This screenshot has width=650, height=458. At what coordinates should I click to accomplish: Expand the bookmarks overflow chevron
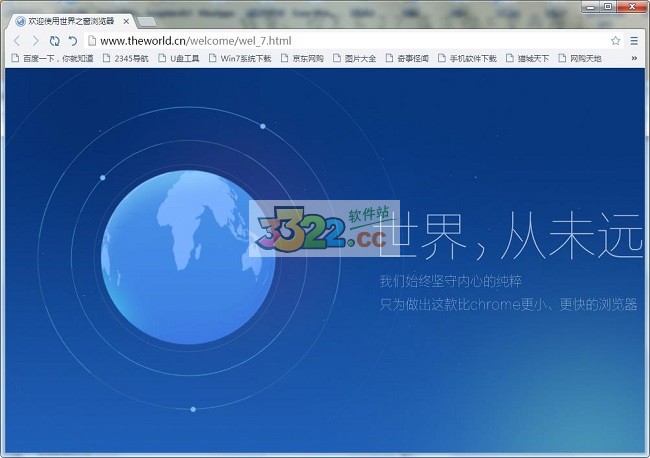[x=634, y=58]
